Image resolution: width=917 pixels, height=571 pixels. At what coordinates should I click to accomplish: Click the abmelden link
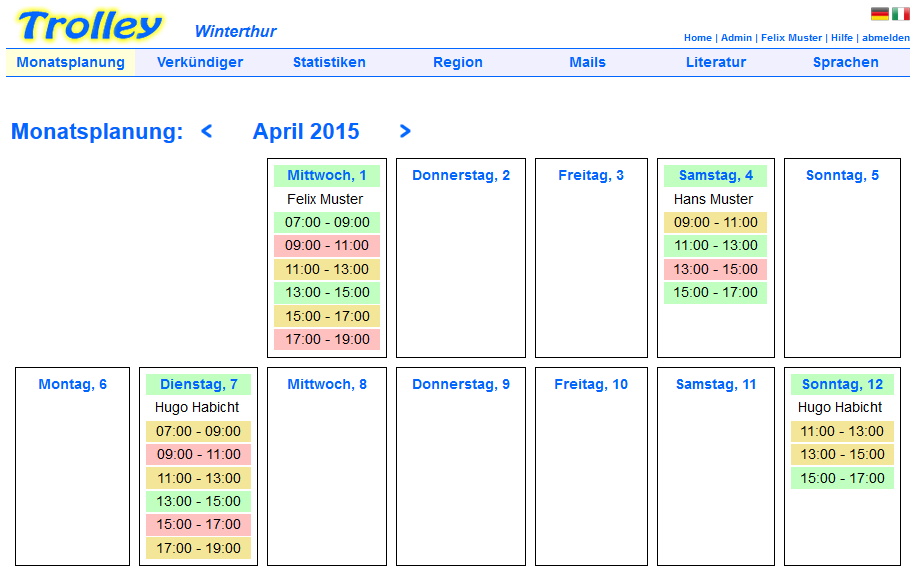(x=885, y=37)
